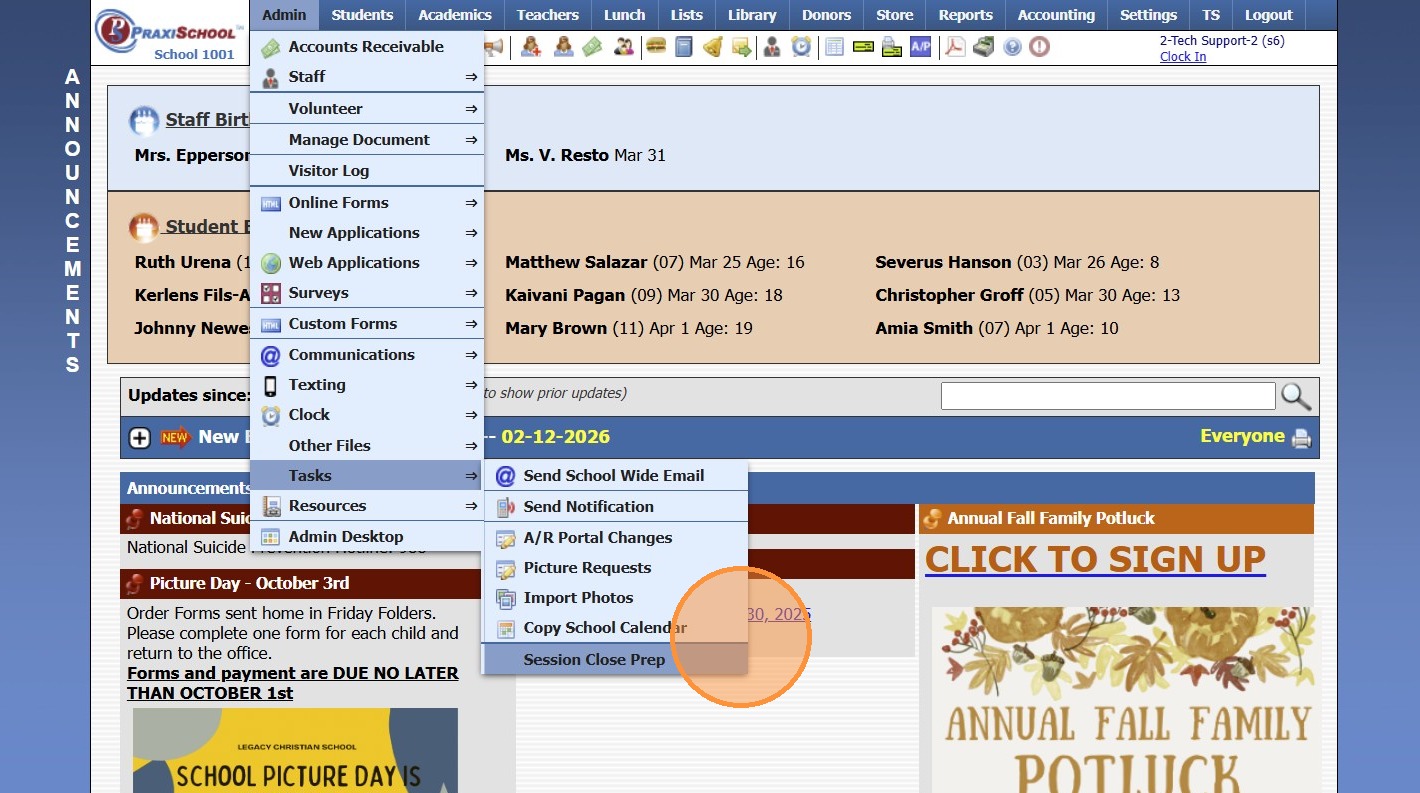Expand the Volunteer submenu arrow

coord(471,109)
